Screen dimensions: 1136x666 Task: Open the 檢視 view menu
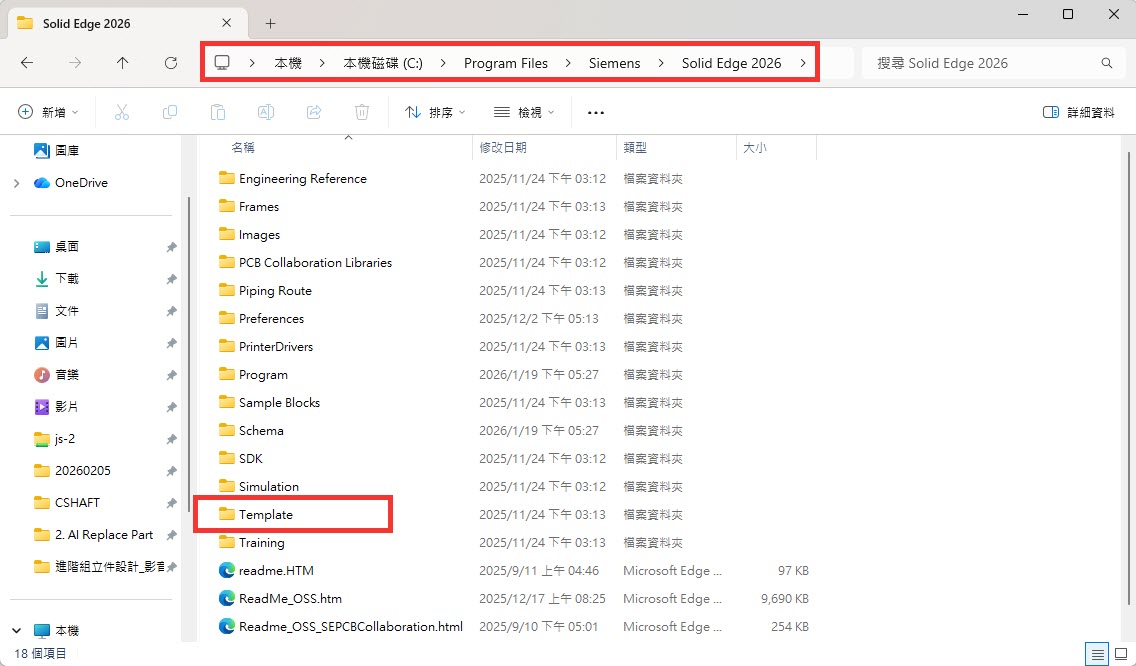[x=524, y=112]
